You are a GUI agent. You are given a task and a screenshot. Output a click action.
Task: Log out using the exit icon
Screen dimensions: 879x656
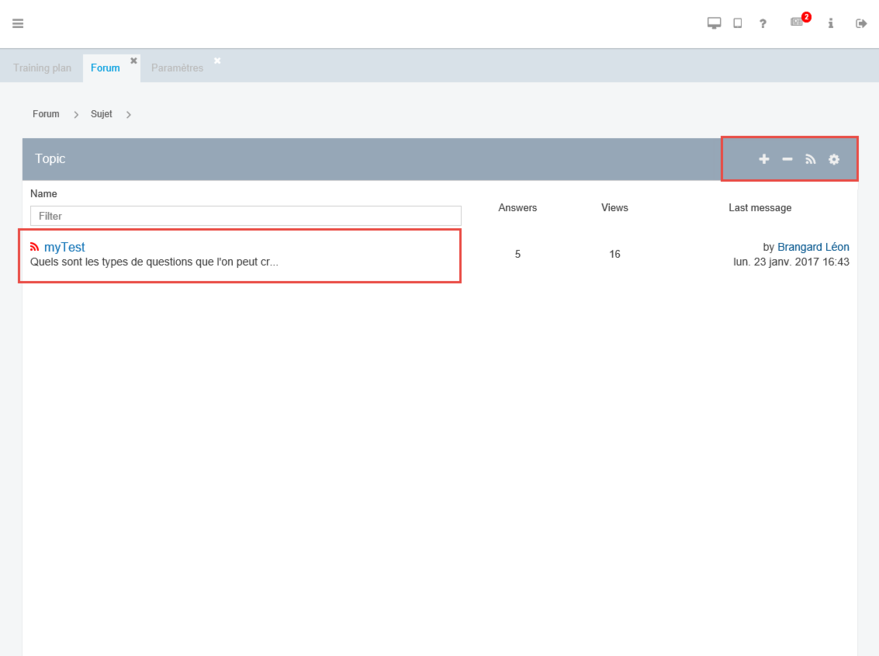click(861, 24)
